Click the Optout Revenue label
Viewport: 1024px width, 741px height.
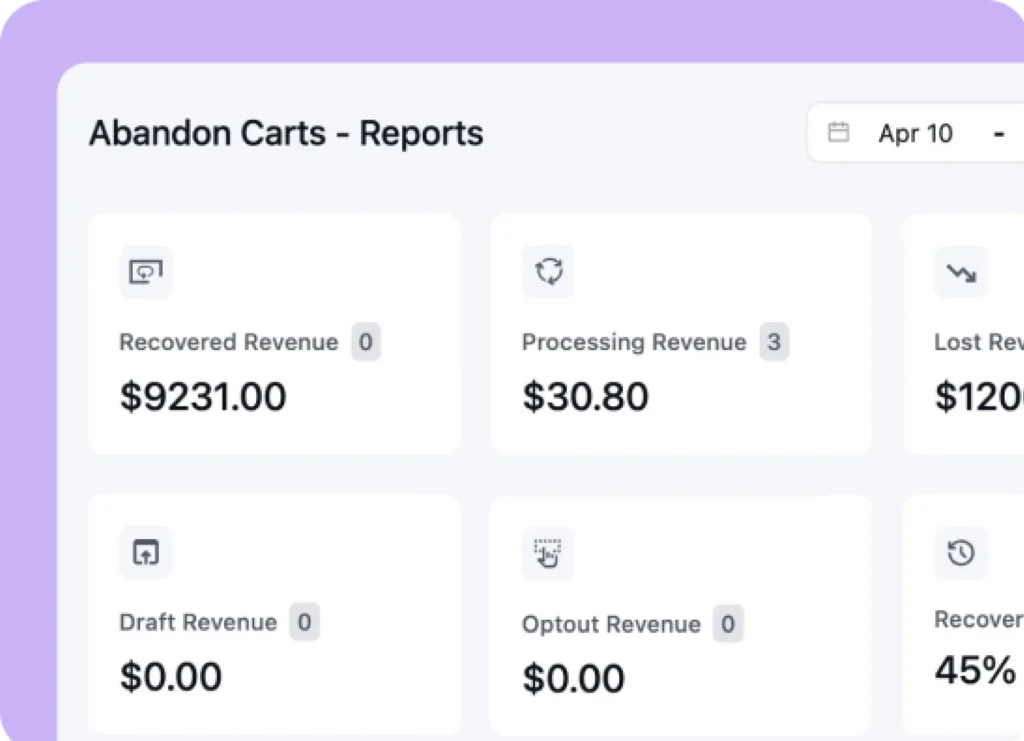pyautogui.click(x=611, y=625)
